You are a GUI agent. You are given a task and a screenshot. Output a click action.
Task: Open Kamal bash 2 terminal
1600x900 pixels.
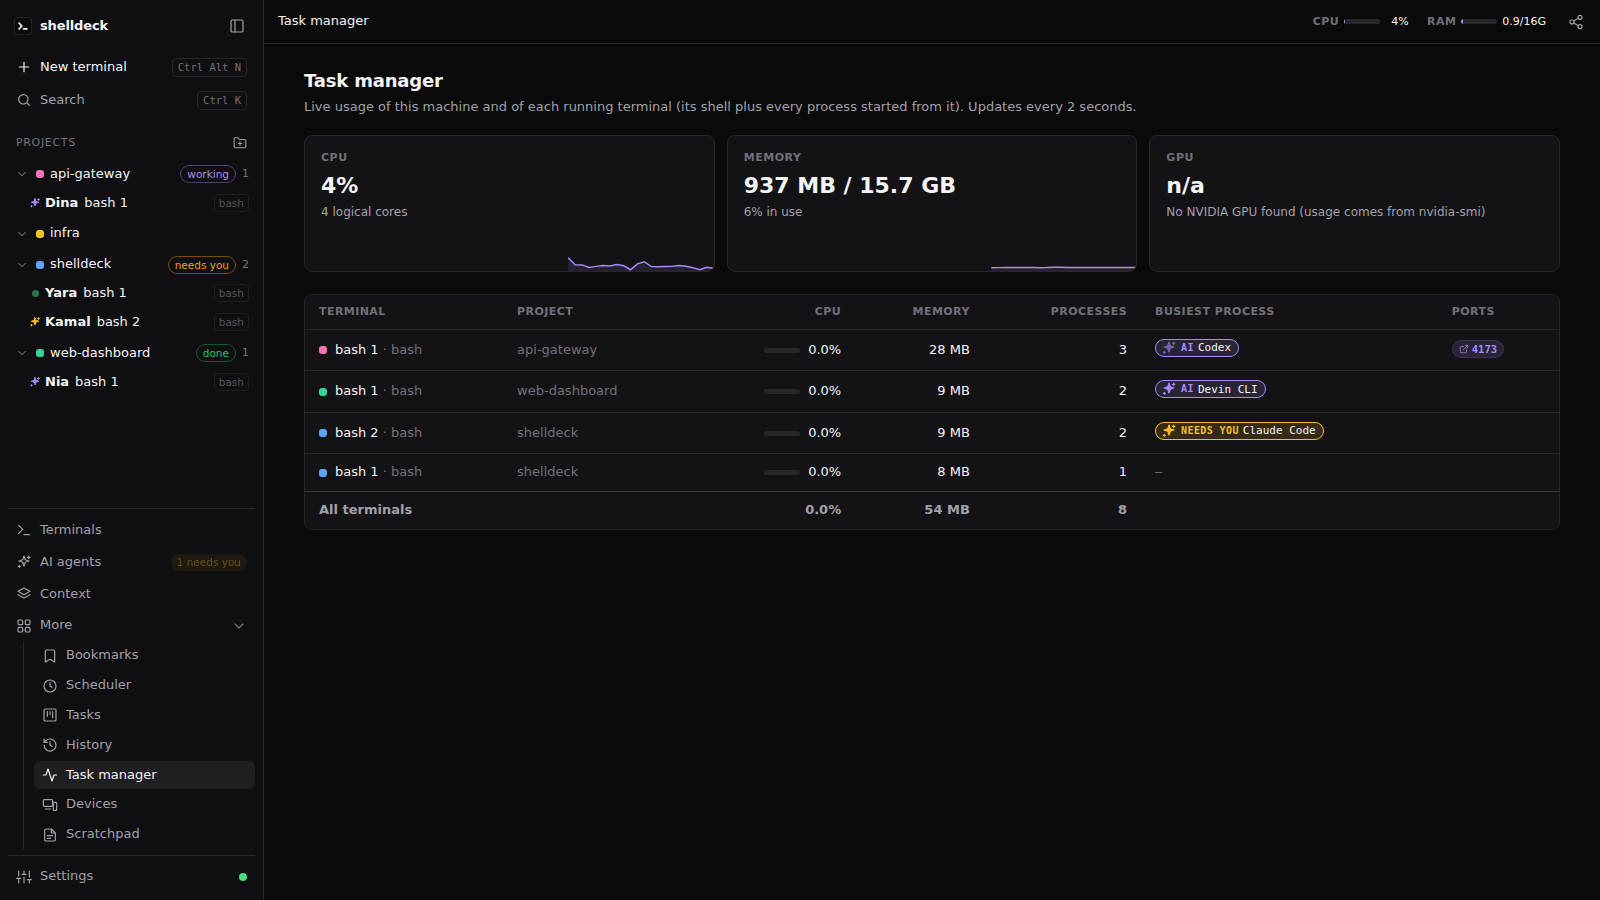[139, 322]
